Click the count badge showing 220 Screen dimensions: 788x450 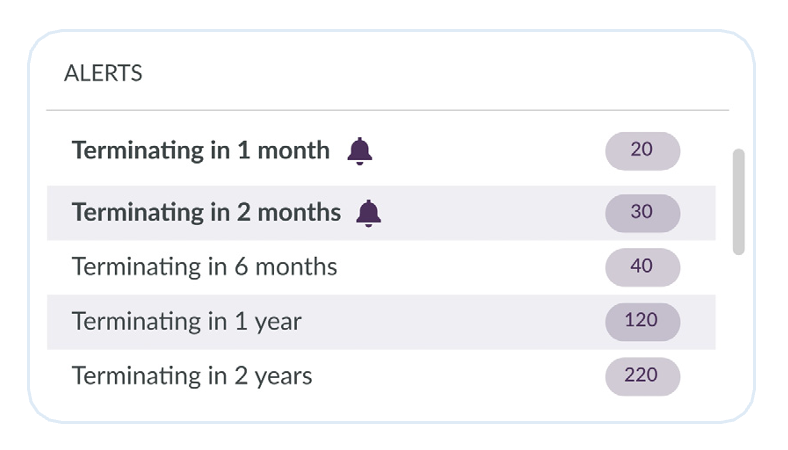point(642,376)
